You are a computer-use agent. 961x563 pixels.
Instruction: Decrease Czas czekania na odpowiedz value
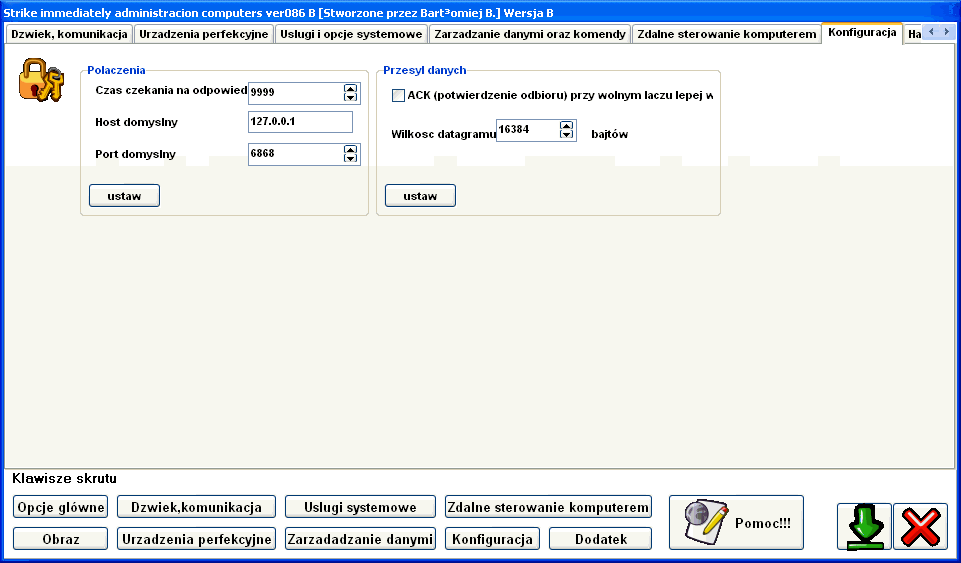click(350, 97)
